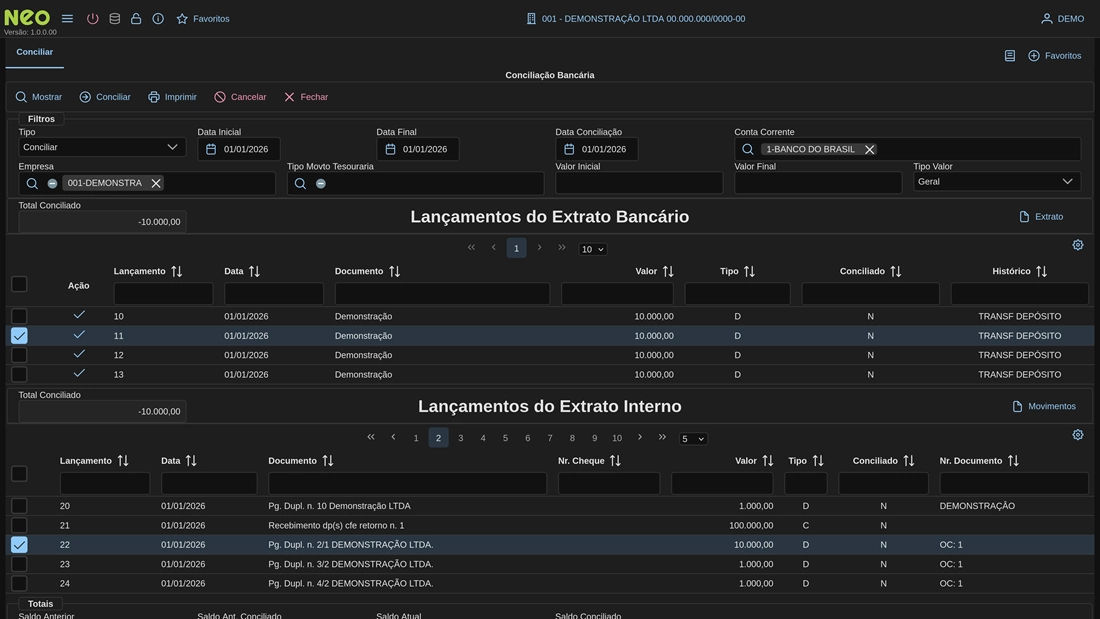Toggle select-all checkbox in bank statement table
This screenshot has height=619, width=1100.
(x=19, y=284)
